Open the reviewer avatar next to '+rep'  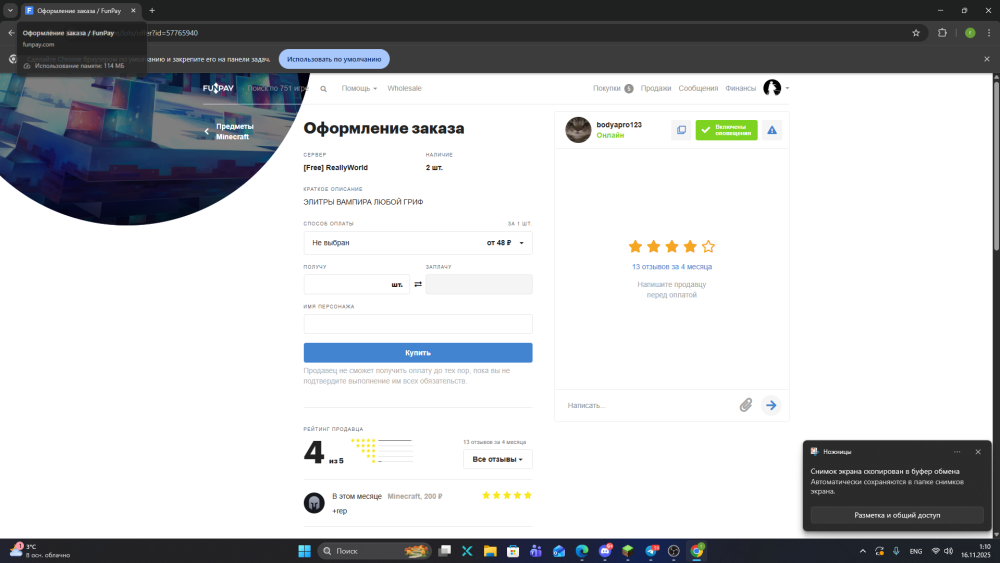click(314, 502)
